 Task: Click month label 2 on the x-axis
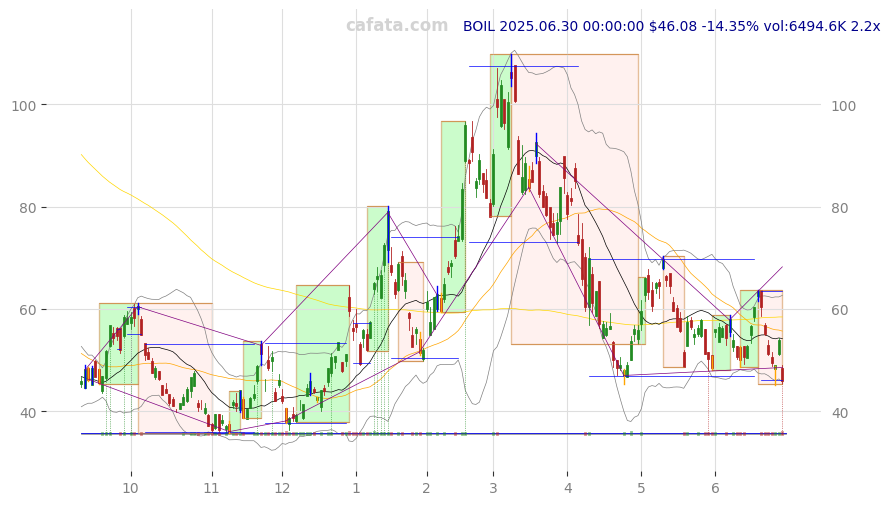coord(426,488)
